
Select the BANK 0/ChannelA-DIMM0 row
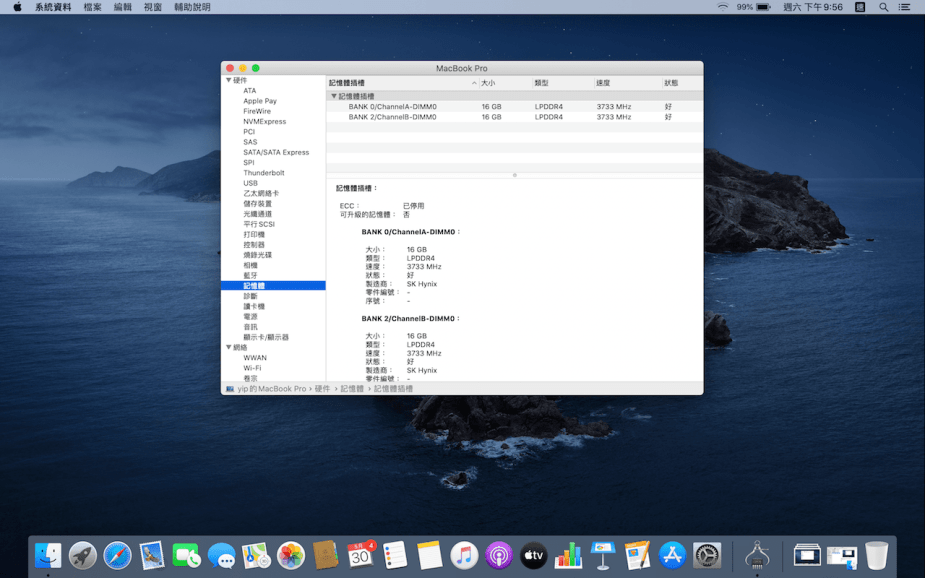point(392,107)
